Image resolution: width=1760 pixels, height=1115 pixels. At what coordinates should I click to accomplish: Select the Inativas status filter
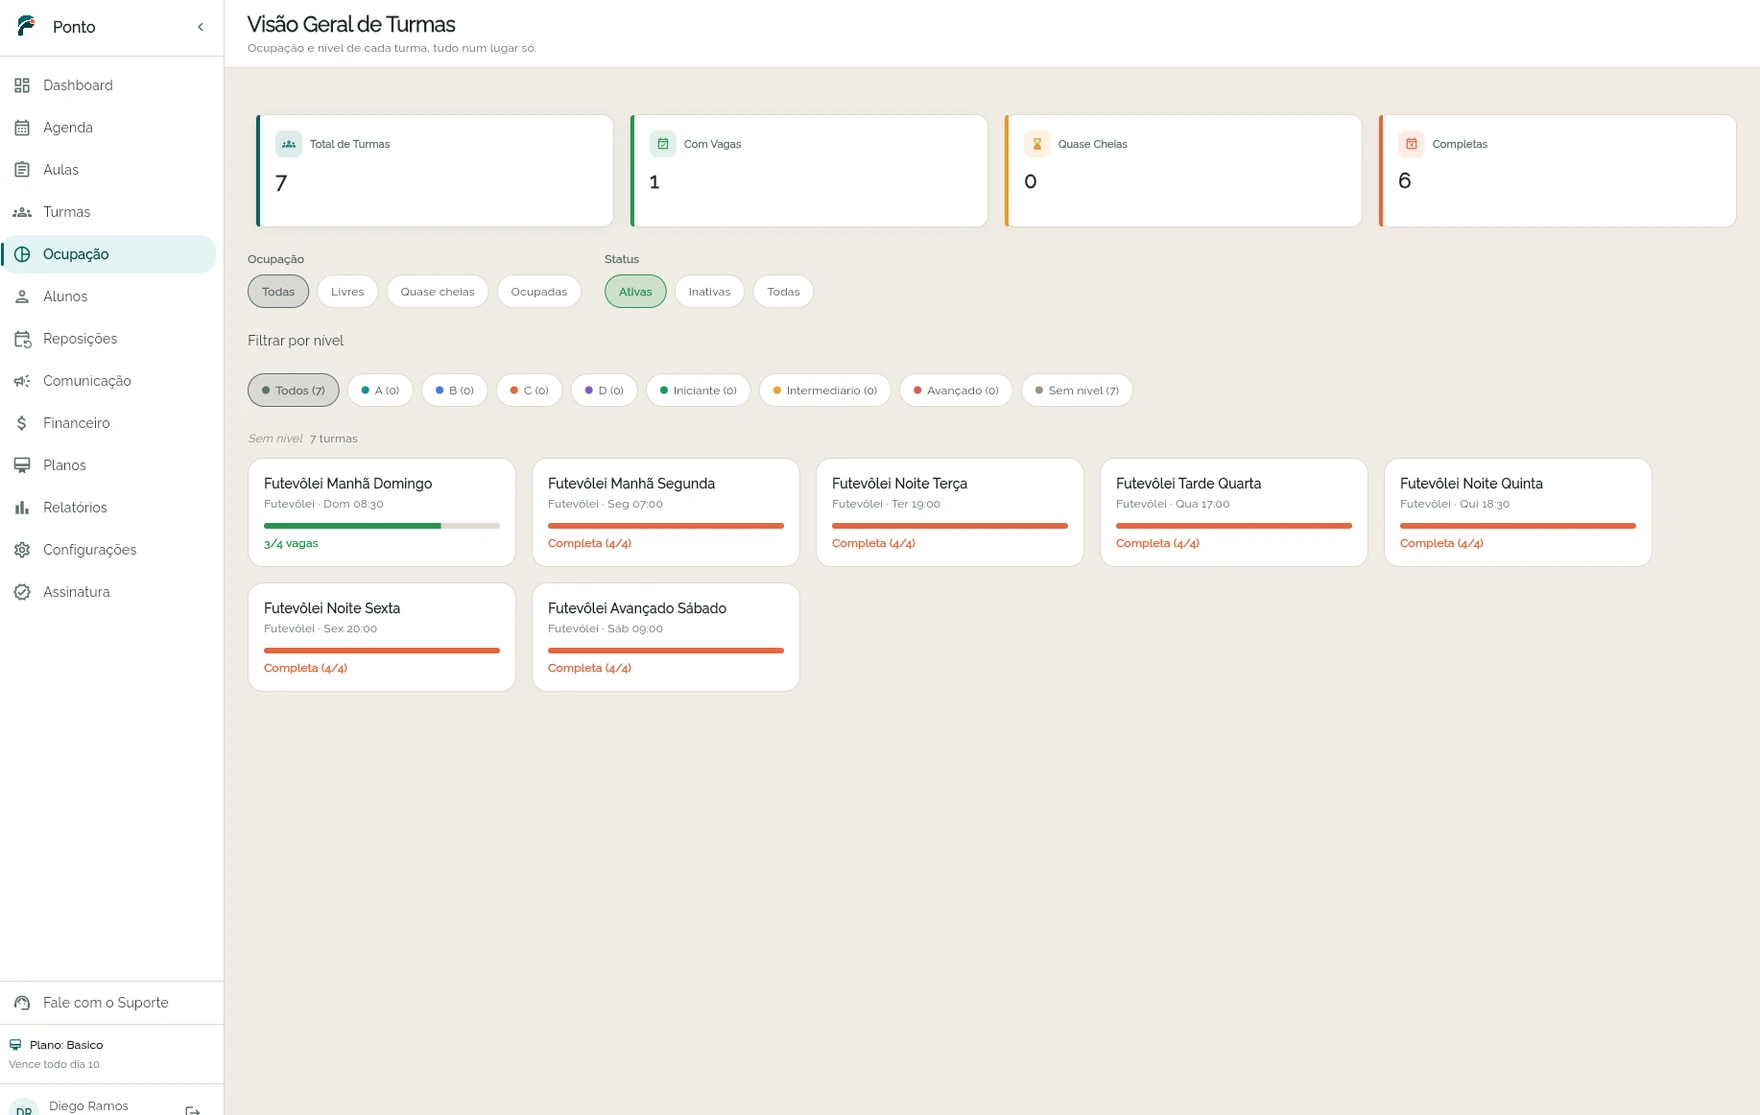click(x=709, y=292)
